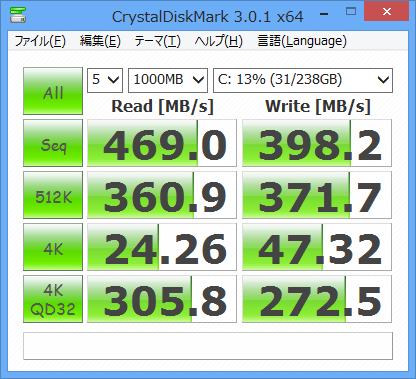Image resolution: width=416 pixels, height=379 pixels.
Task: Open the ファイル(F) menu
Action: click(x=40, y=41)
